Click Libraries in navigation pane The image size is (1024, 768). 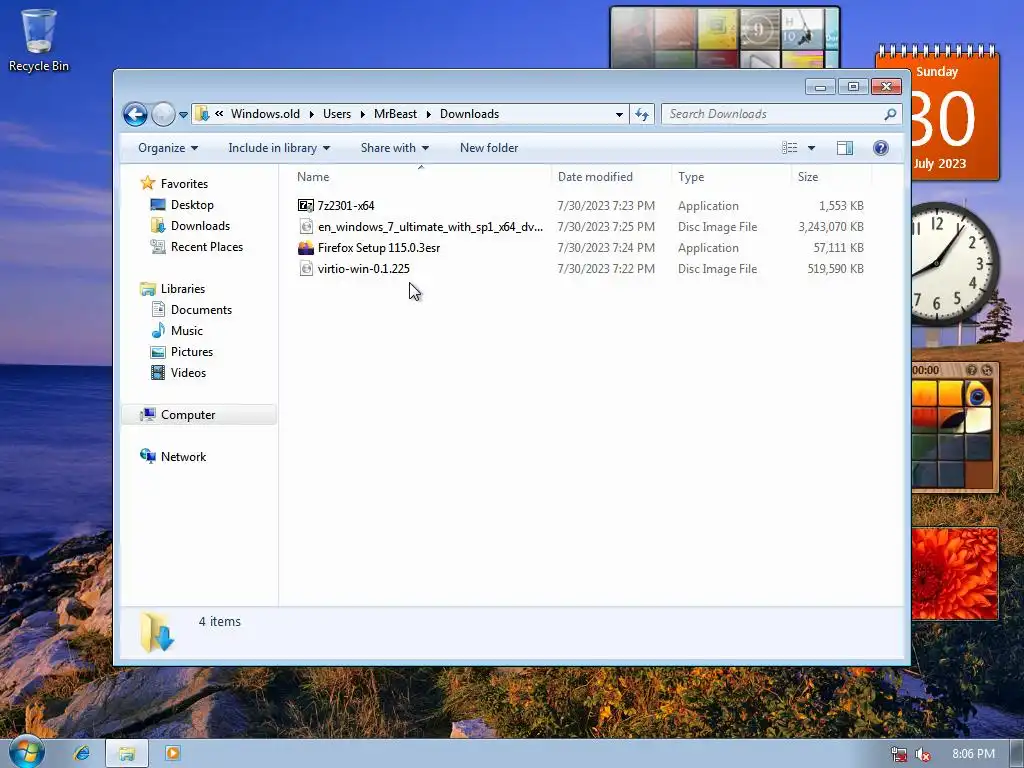coord(183,289)
